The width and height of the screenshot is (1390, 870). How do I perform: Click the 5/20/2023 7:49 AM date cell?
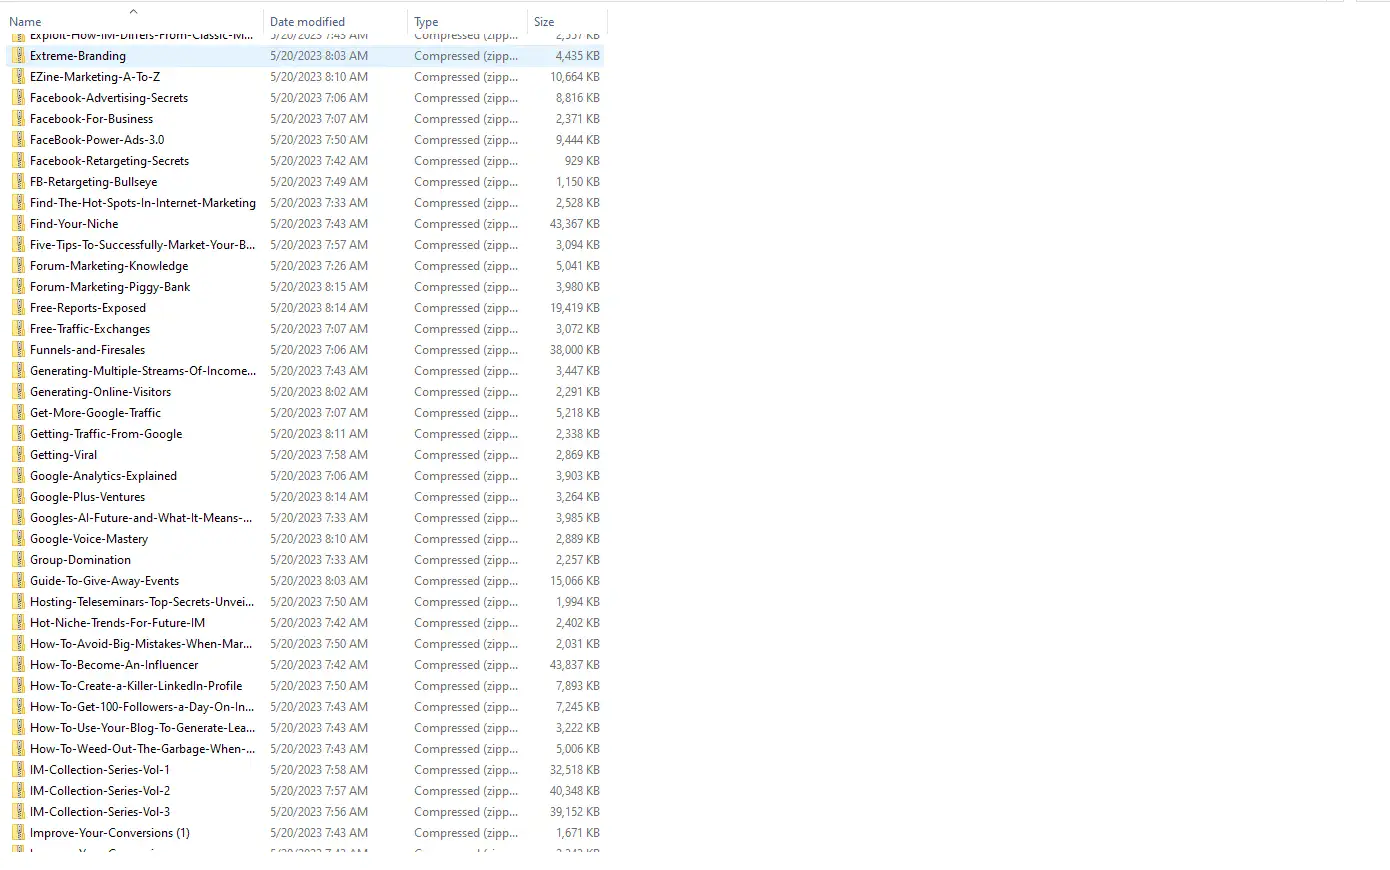(319, 182)
